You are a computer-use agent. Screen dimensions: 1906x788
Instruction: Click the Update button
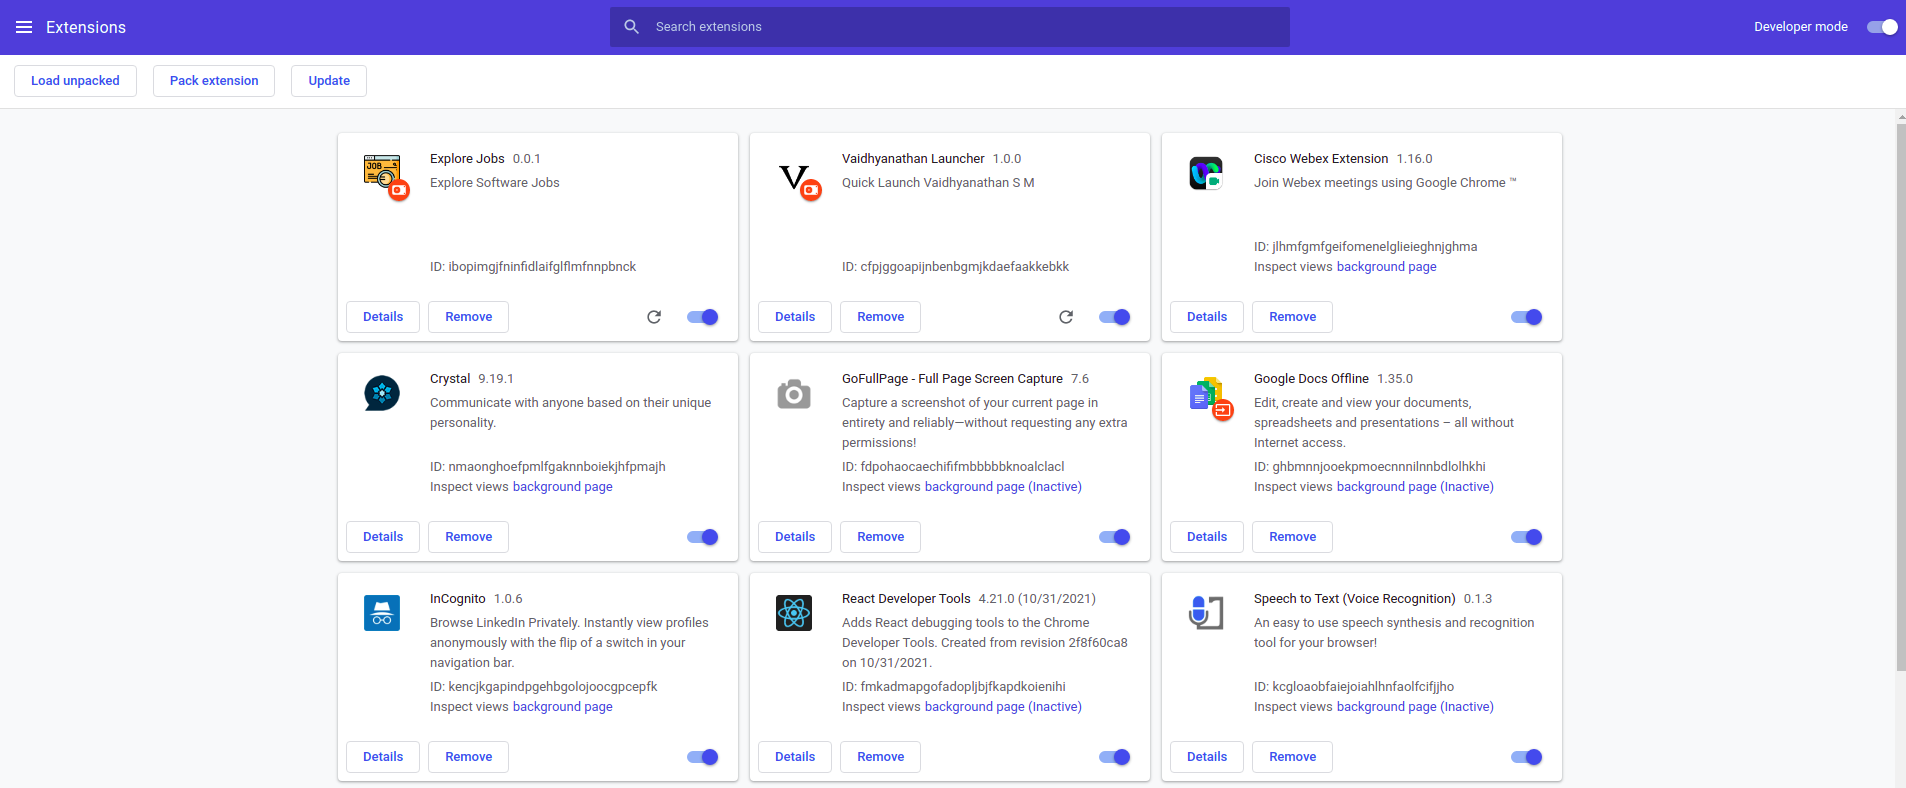329,81
